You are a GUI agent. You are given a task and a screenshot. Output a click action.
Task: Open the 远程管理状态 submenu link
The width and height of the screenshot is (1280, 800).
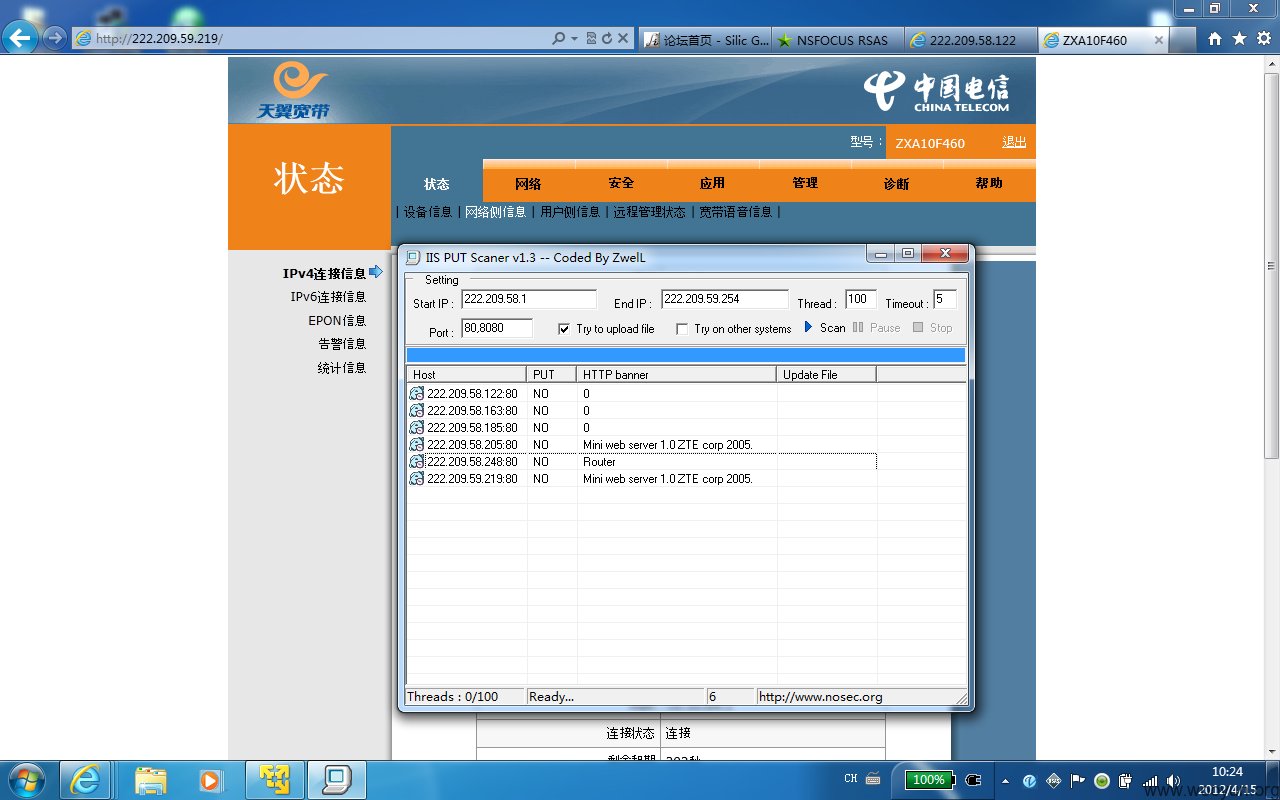point(650,212)
